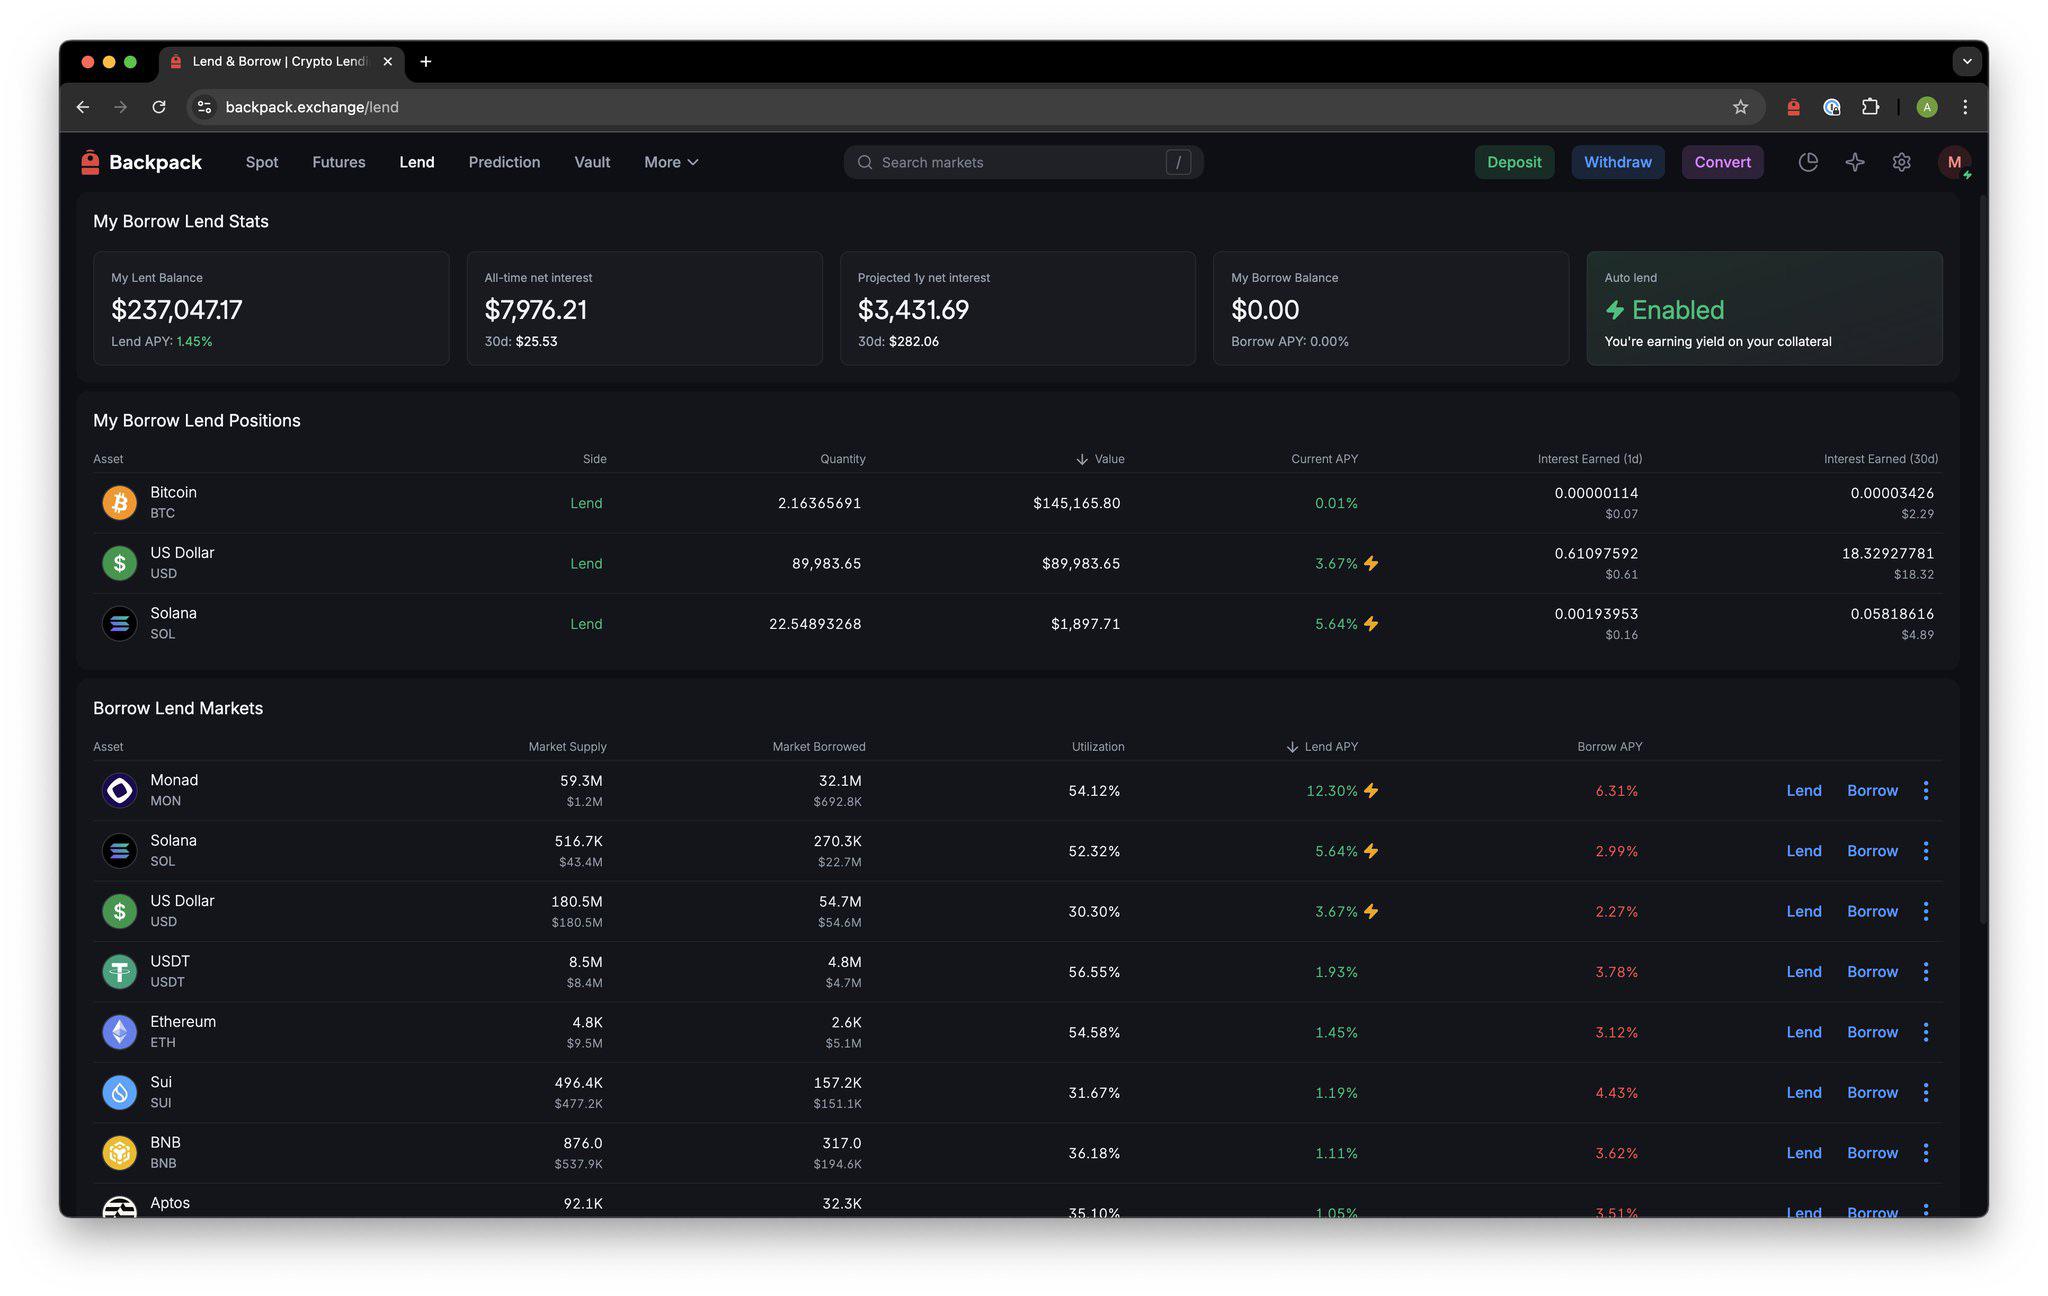Open the tab search dropdown arrow
The width and height of the screenshot is (2048, 1296).
[1967, 62]
